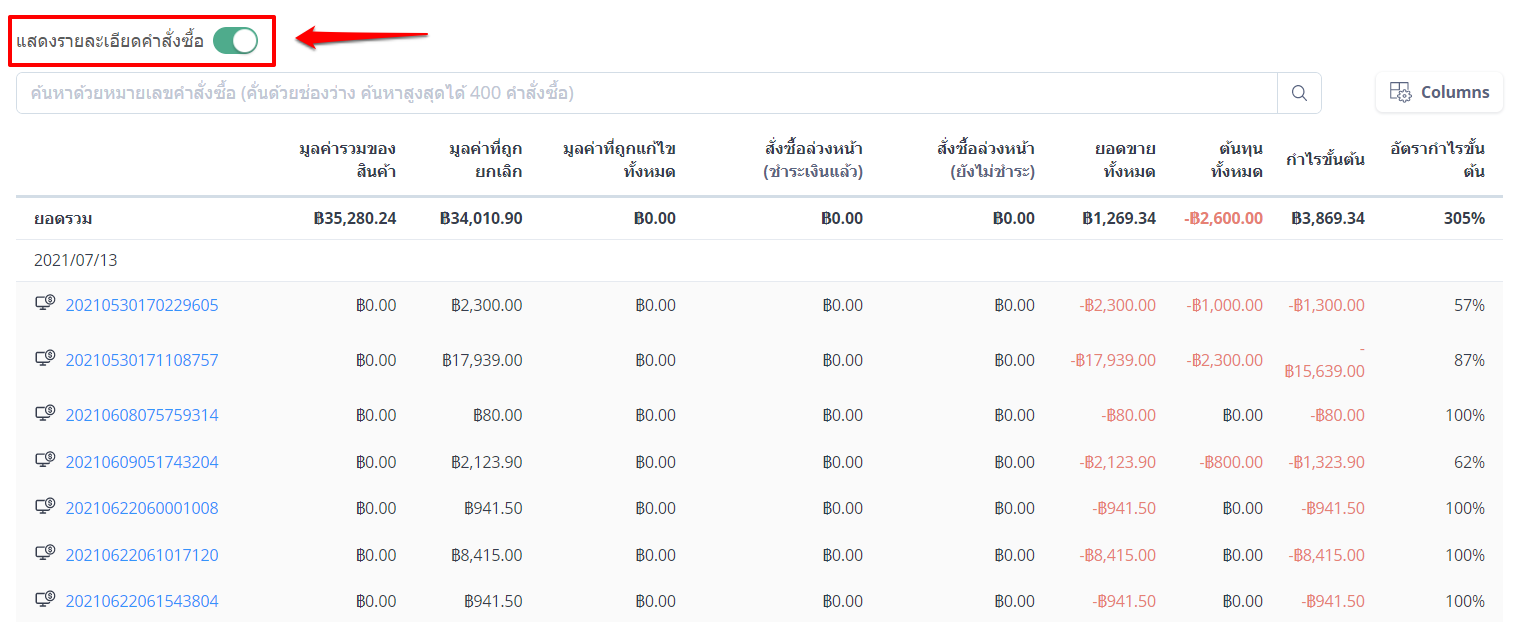The width and height of the screenshot is (1517, 622).
Task: Click POS icon beside order 20210622061543804
Action: coord(45,600)
